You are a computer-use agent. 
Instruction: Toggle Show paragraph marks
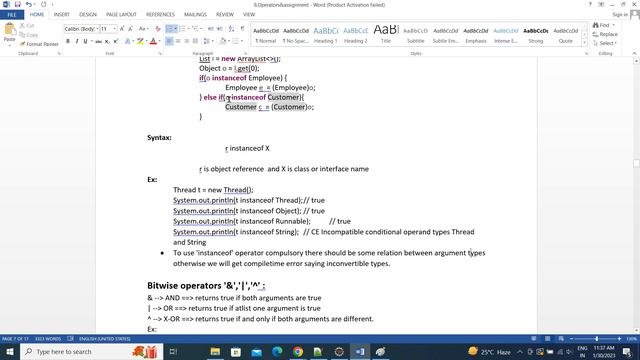[x=242, y=29]
